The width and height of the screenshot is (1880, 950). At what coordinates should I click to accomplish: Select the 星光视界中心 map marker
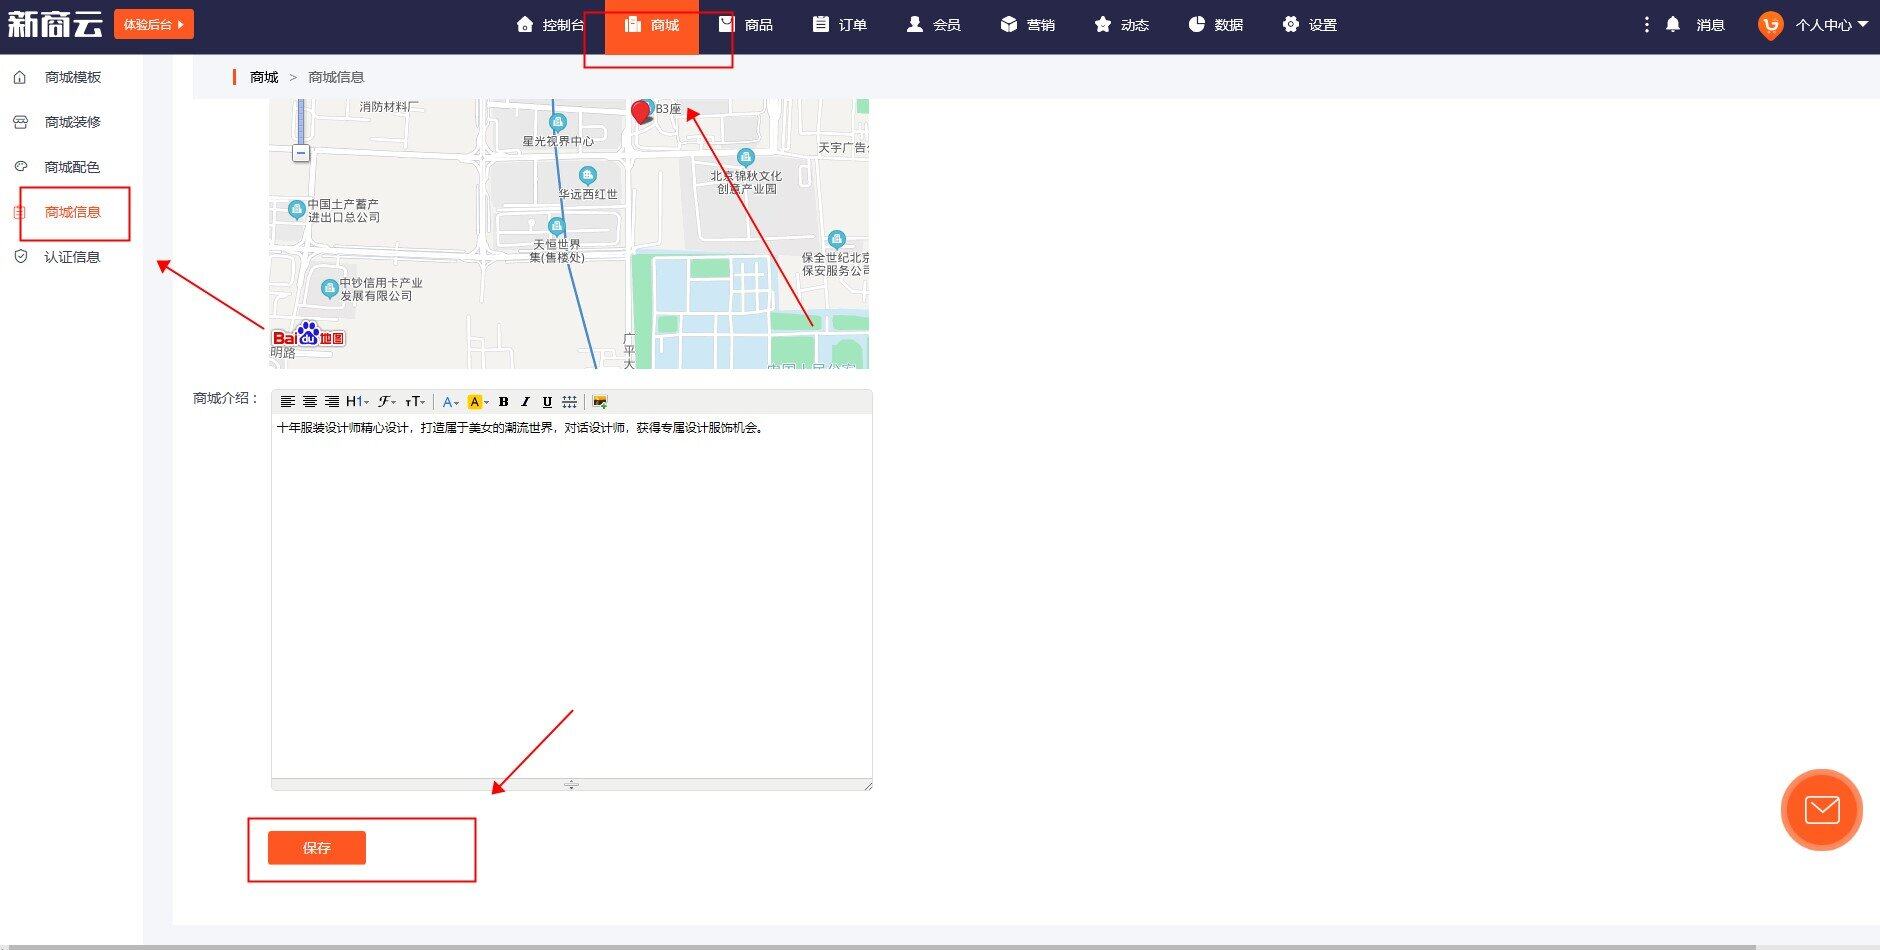click(558, 122)
